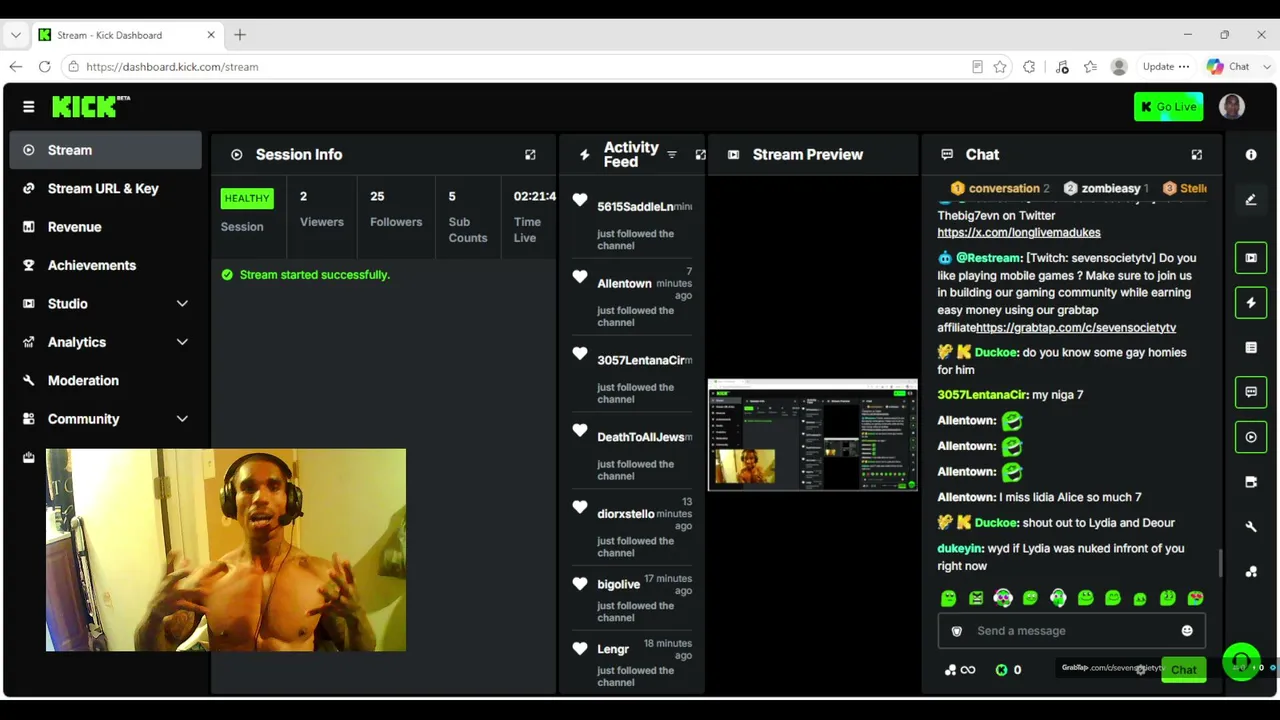Expand the Analytics menu section
Screen dimensions: 1280x720
pos(106,342)
